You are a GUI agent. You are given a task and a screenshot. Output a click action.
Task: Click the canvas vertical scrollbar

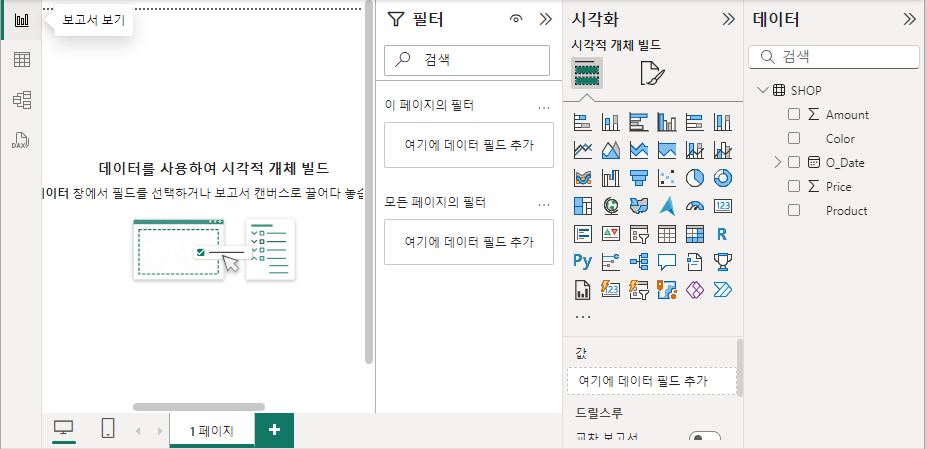[369, 182]
